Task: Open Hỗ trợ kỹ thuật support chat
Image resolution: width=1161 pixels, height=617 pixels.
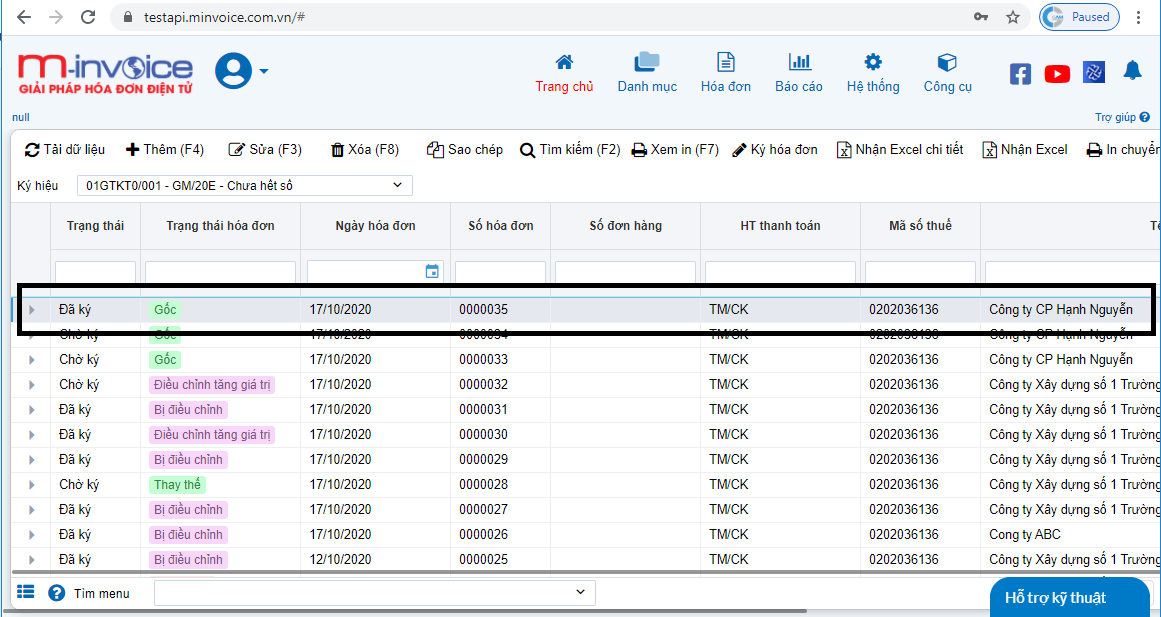Action: (x=1069, y=597)
